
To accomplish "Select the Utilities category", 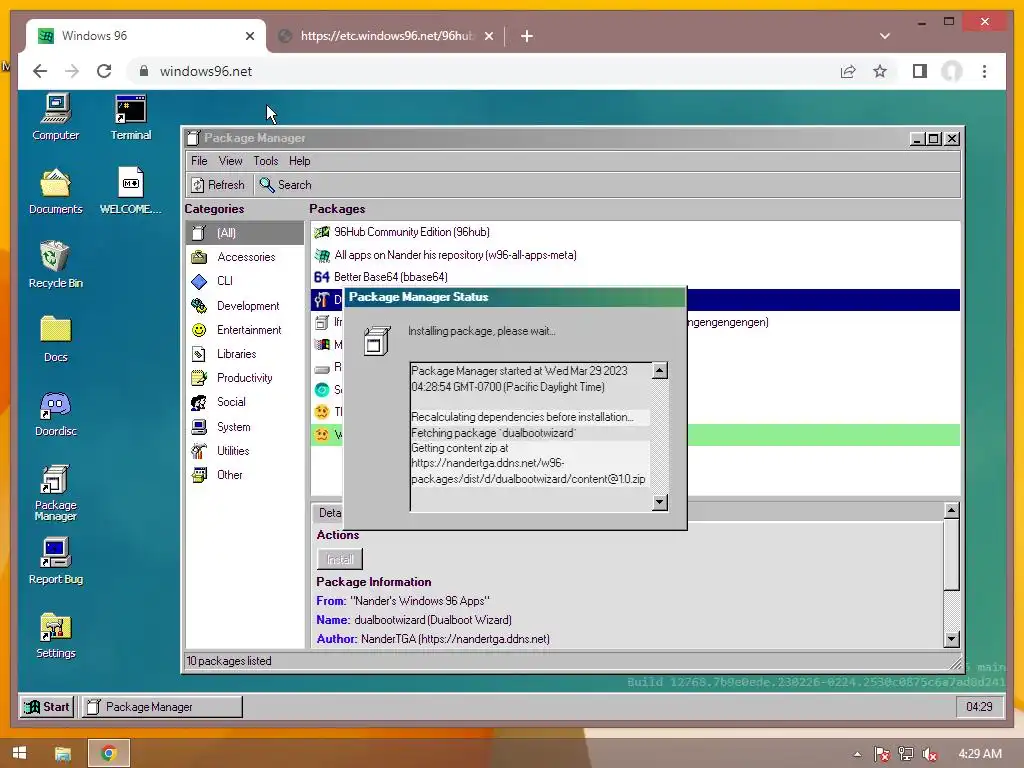I will [x=245, y=451].
